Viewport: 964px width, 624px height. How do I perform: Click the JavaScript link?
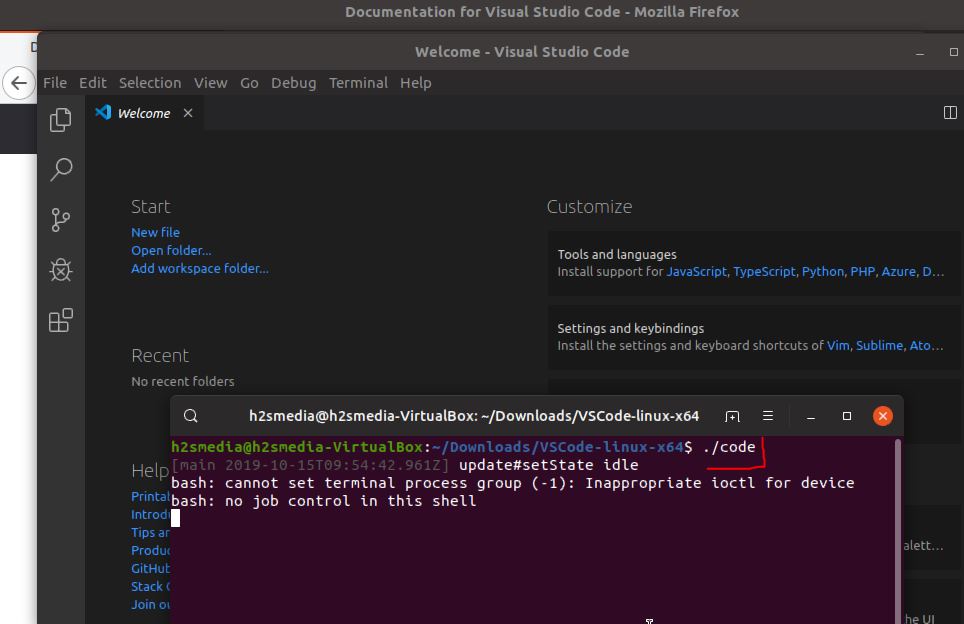tap(697, 272)
